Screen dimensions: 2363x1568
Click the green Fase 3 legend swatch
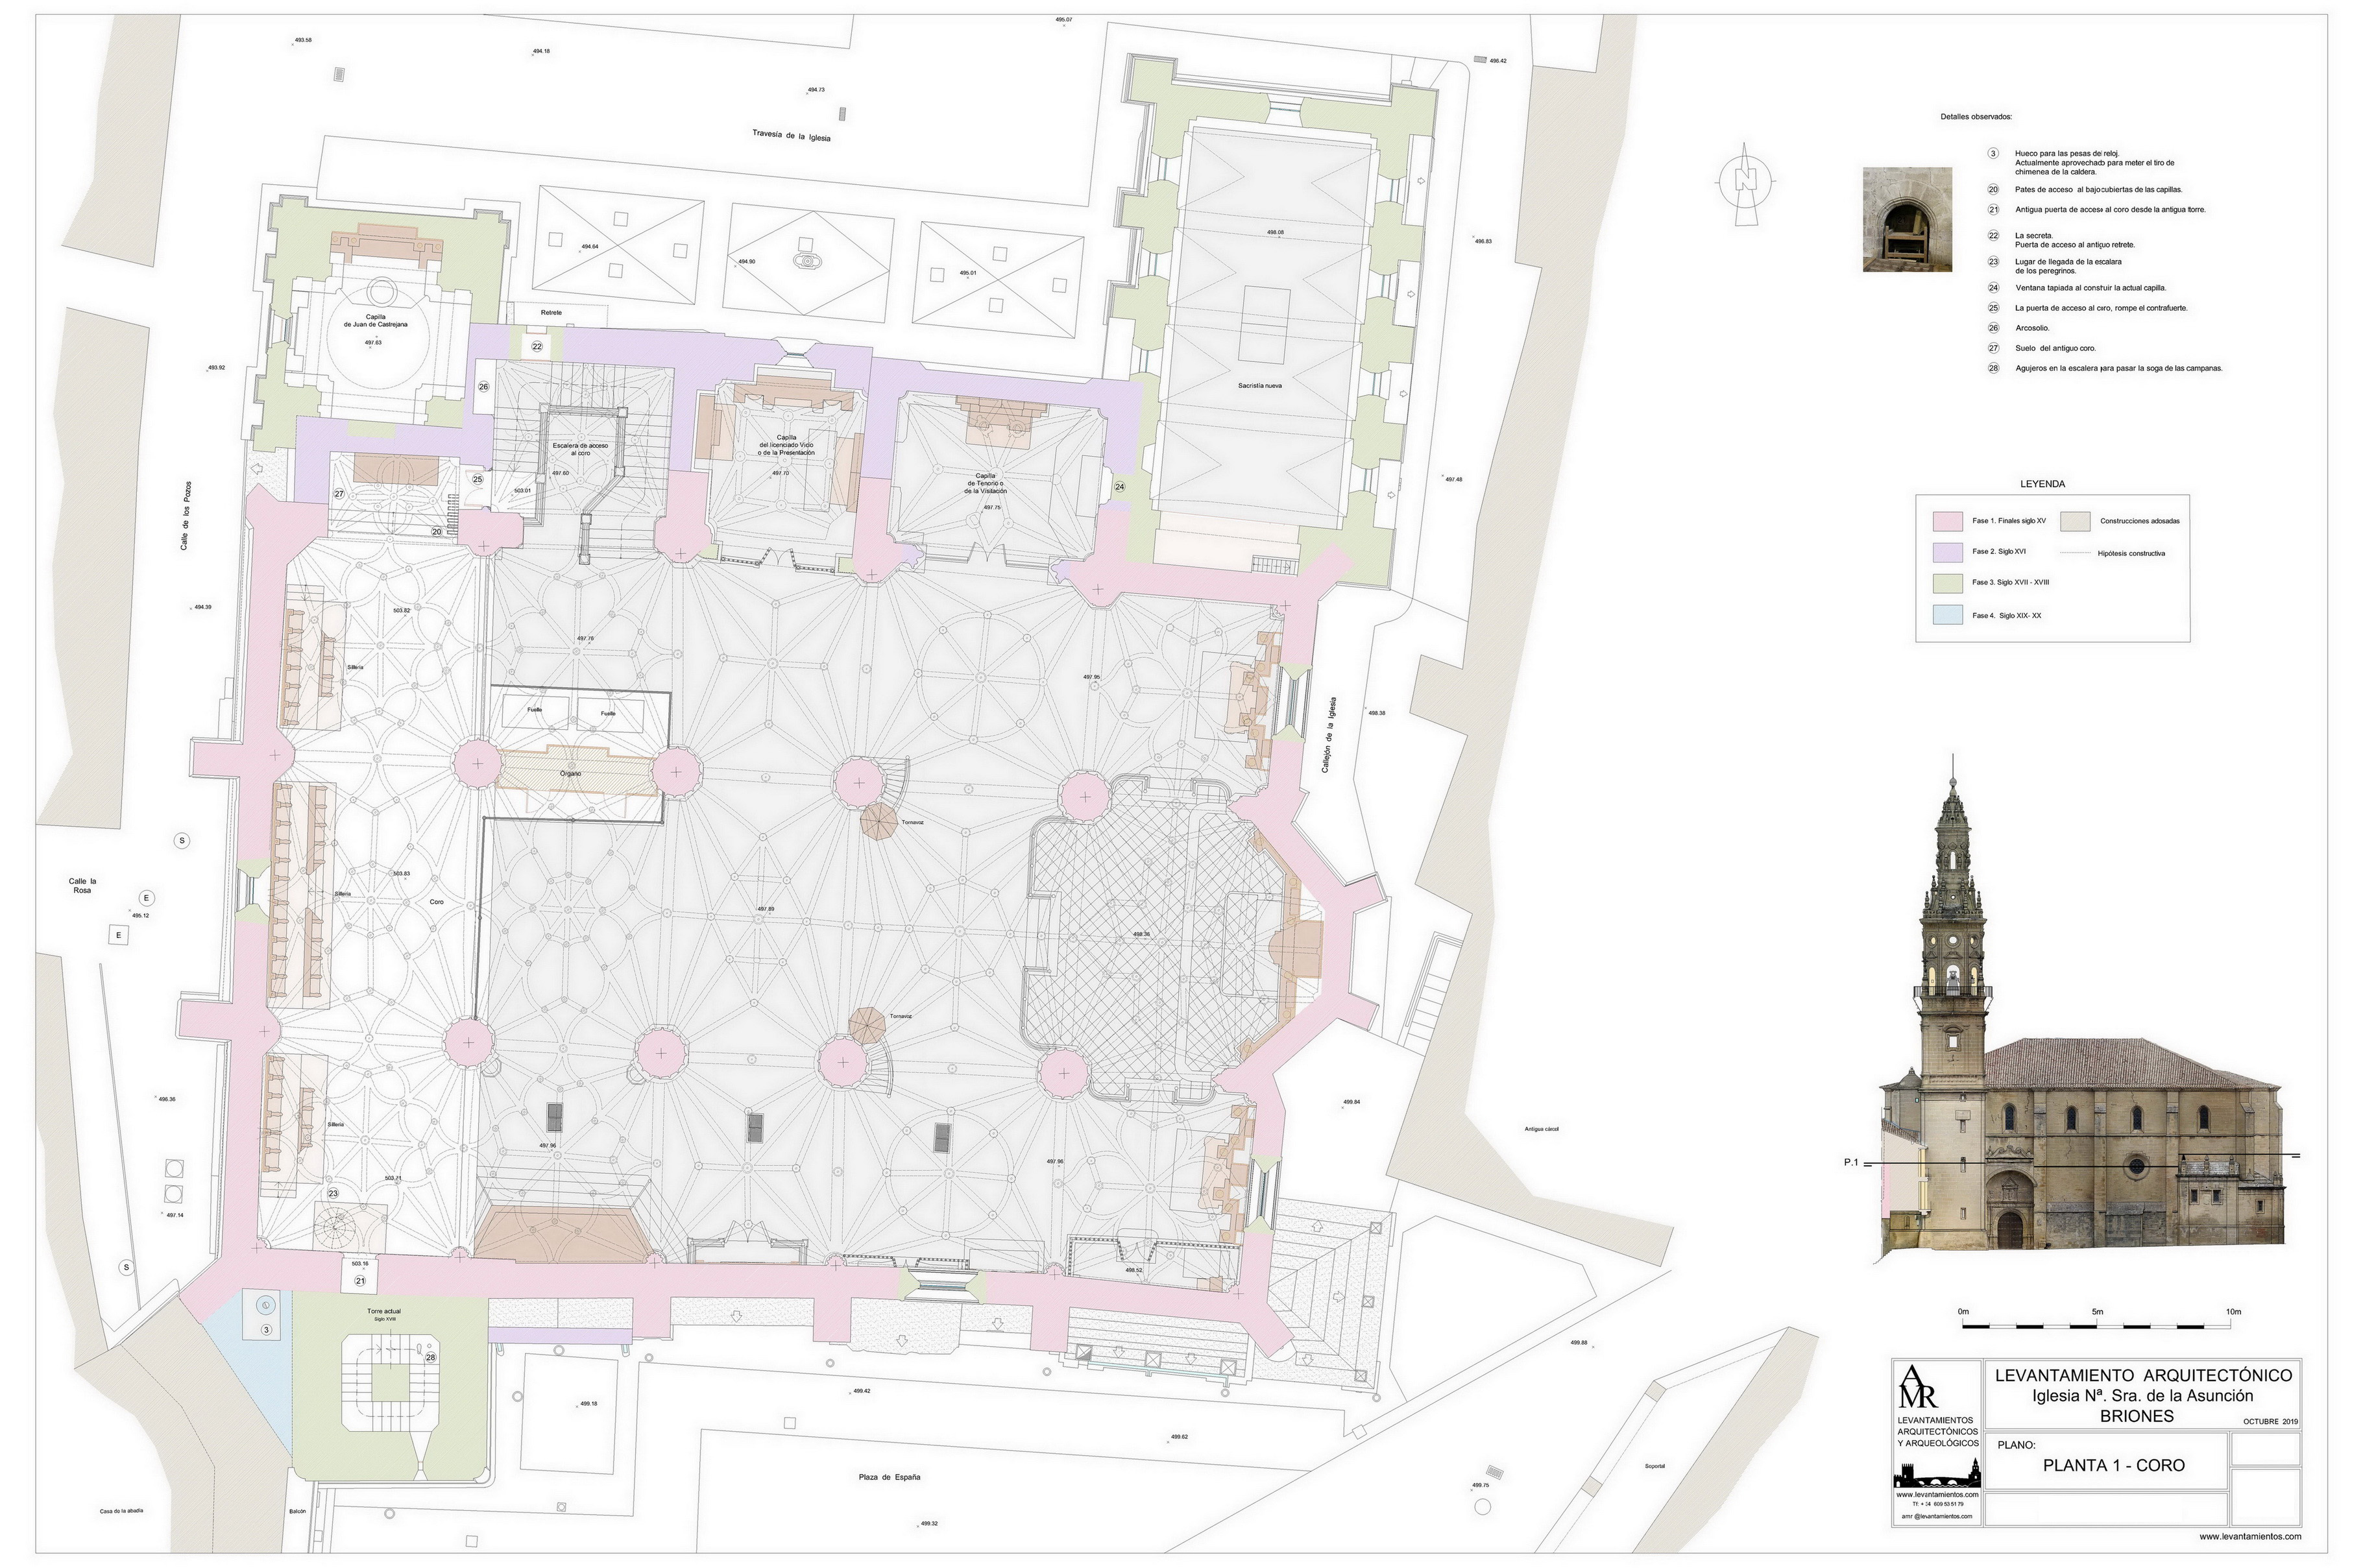[x=1947, y=583]
